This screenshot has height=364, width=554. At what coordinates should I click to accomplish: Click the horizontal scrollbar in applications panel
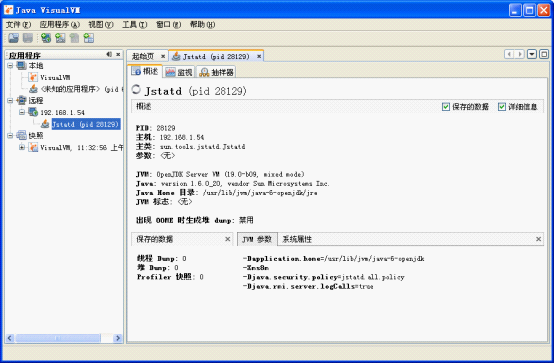click(x=64, y=338)
